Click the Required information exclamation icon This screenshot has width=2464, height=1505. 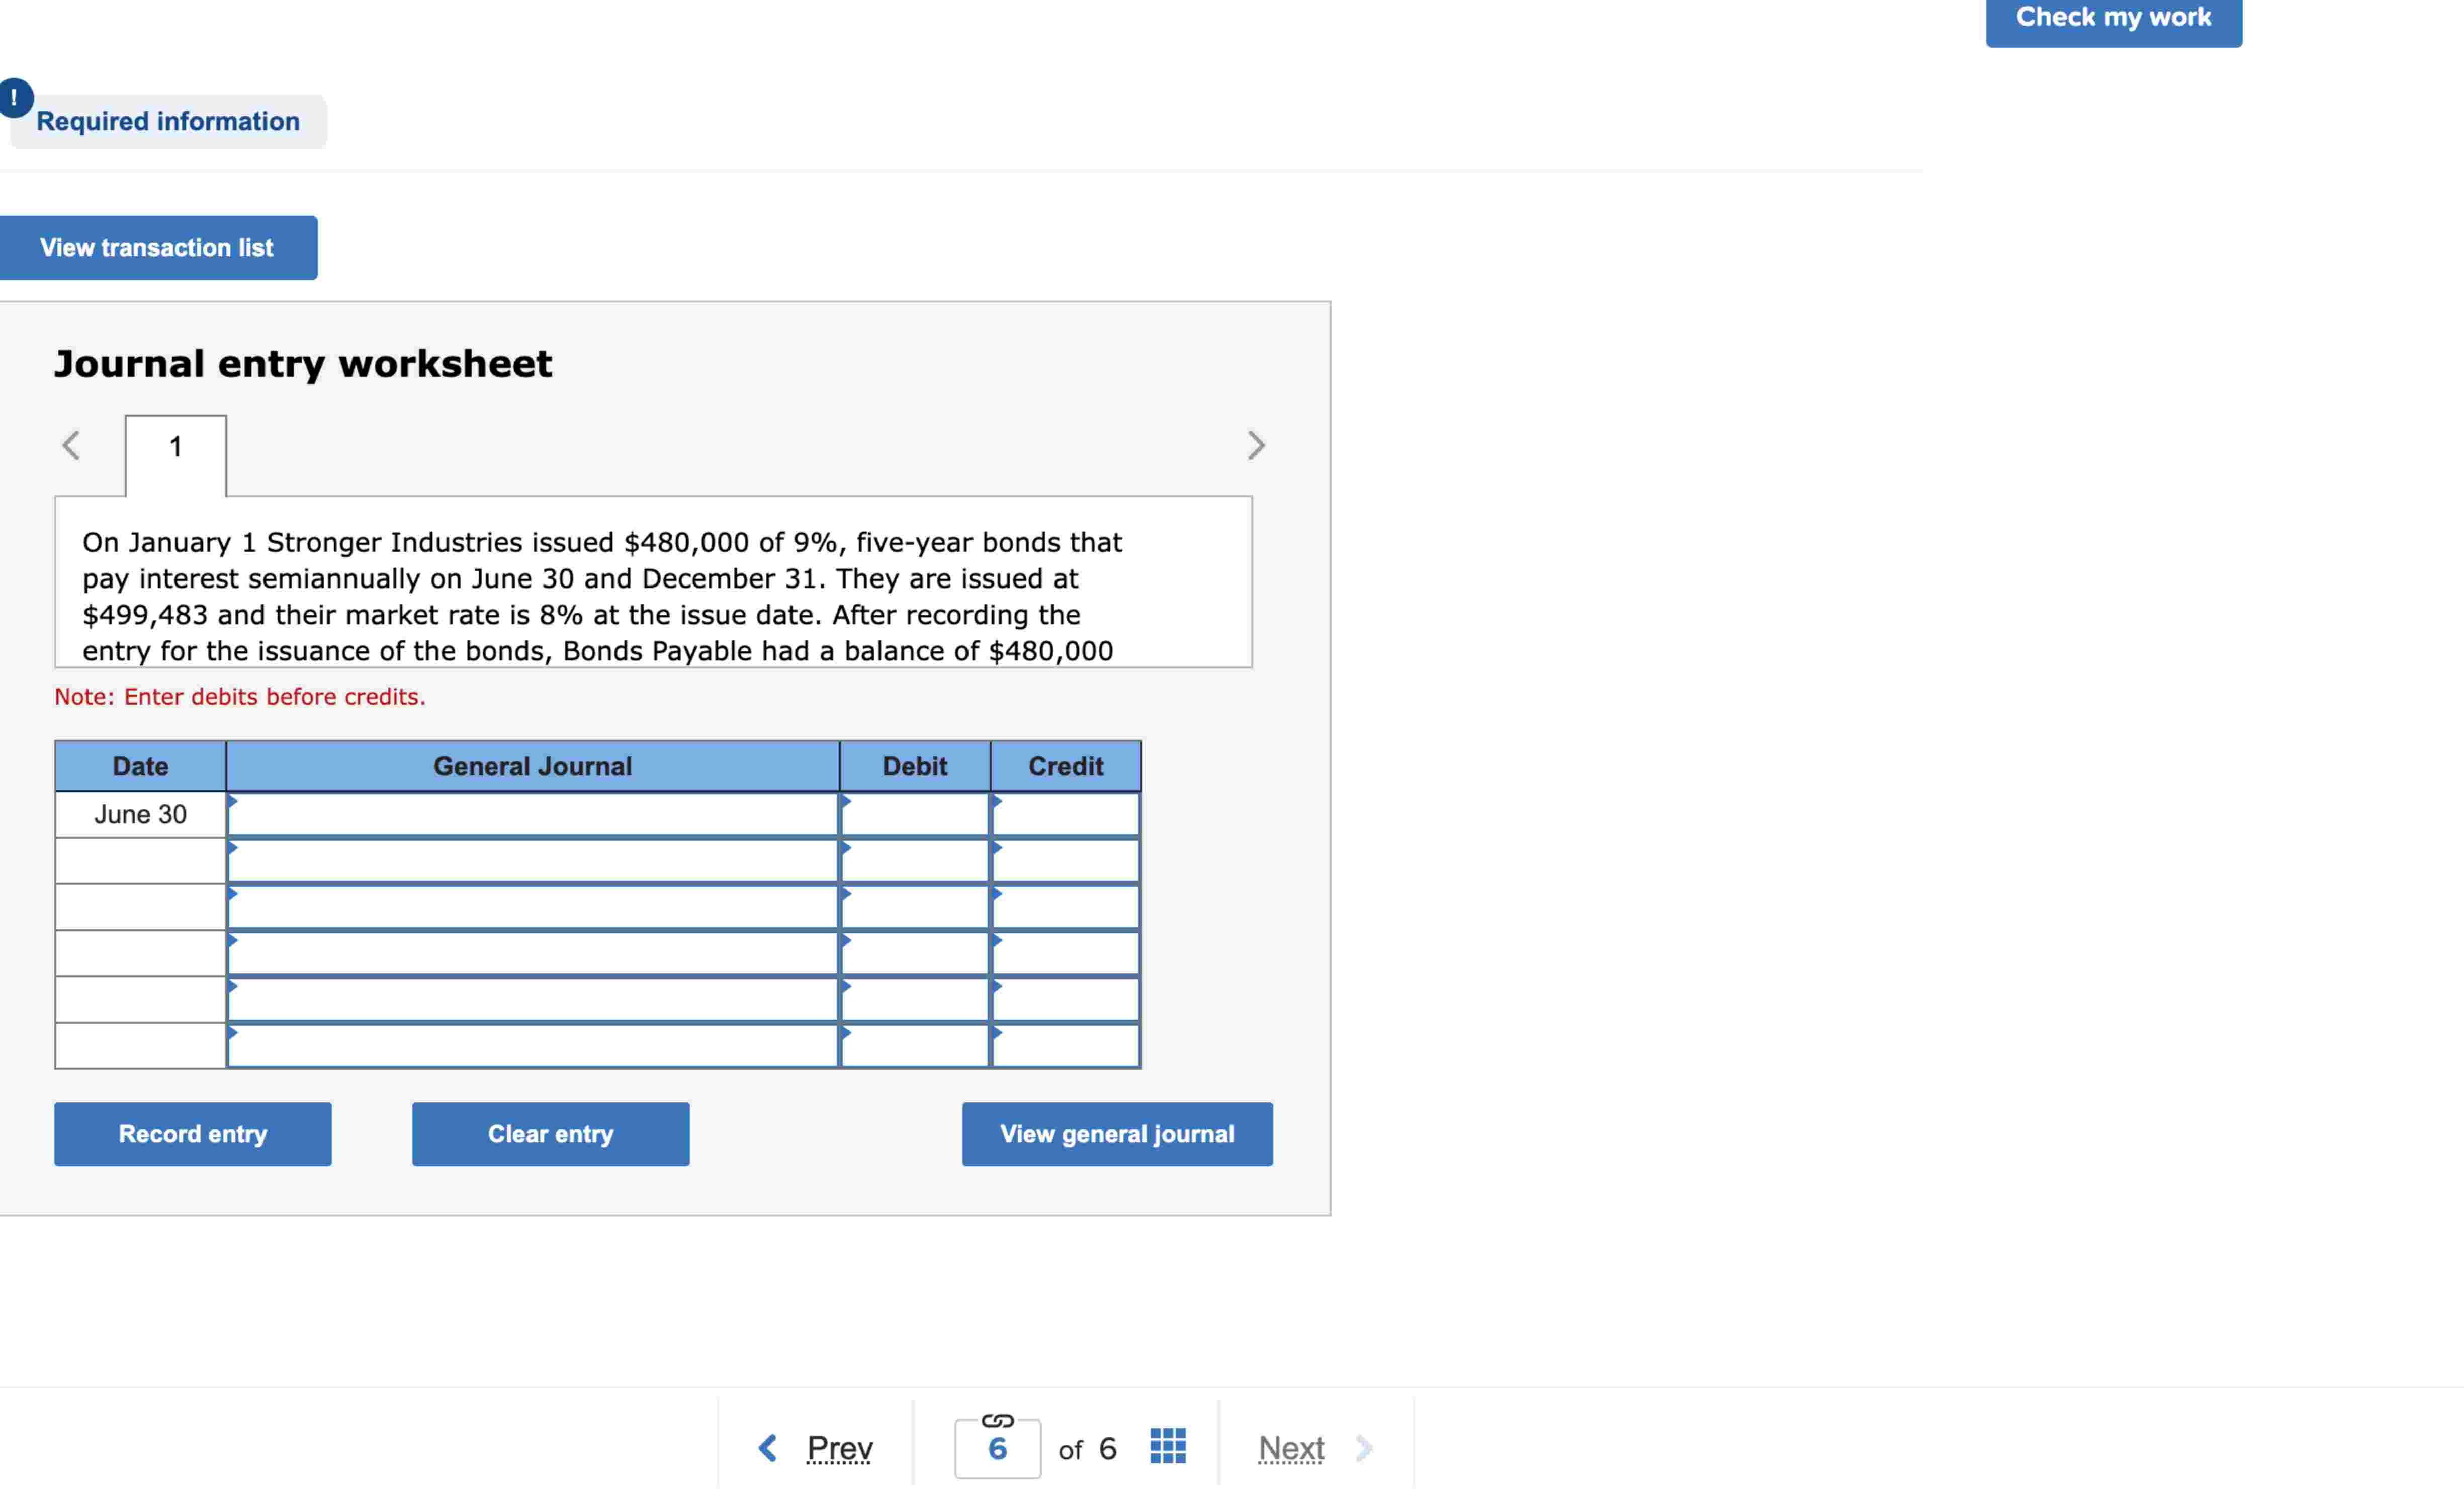click(15, 98)
